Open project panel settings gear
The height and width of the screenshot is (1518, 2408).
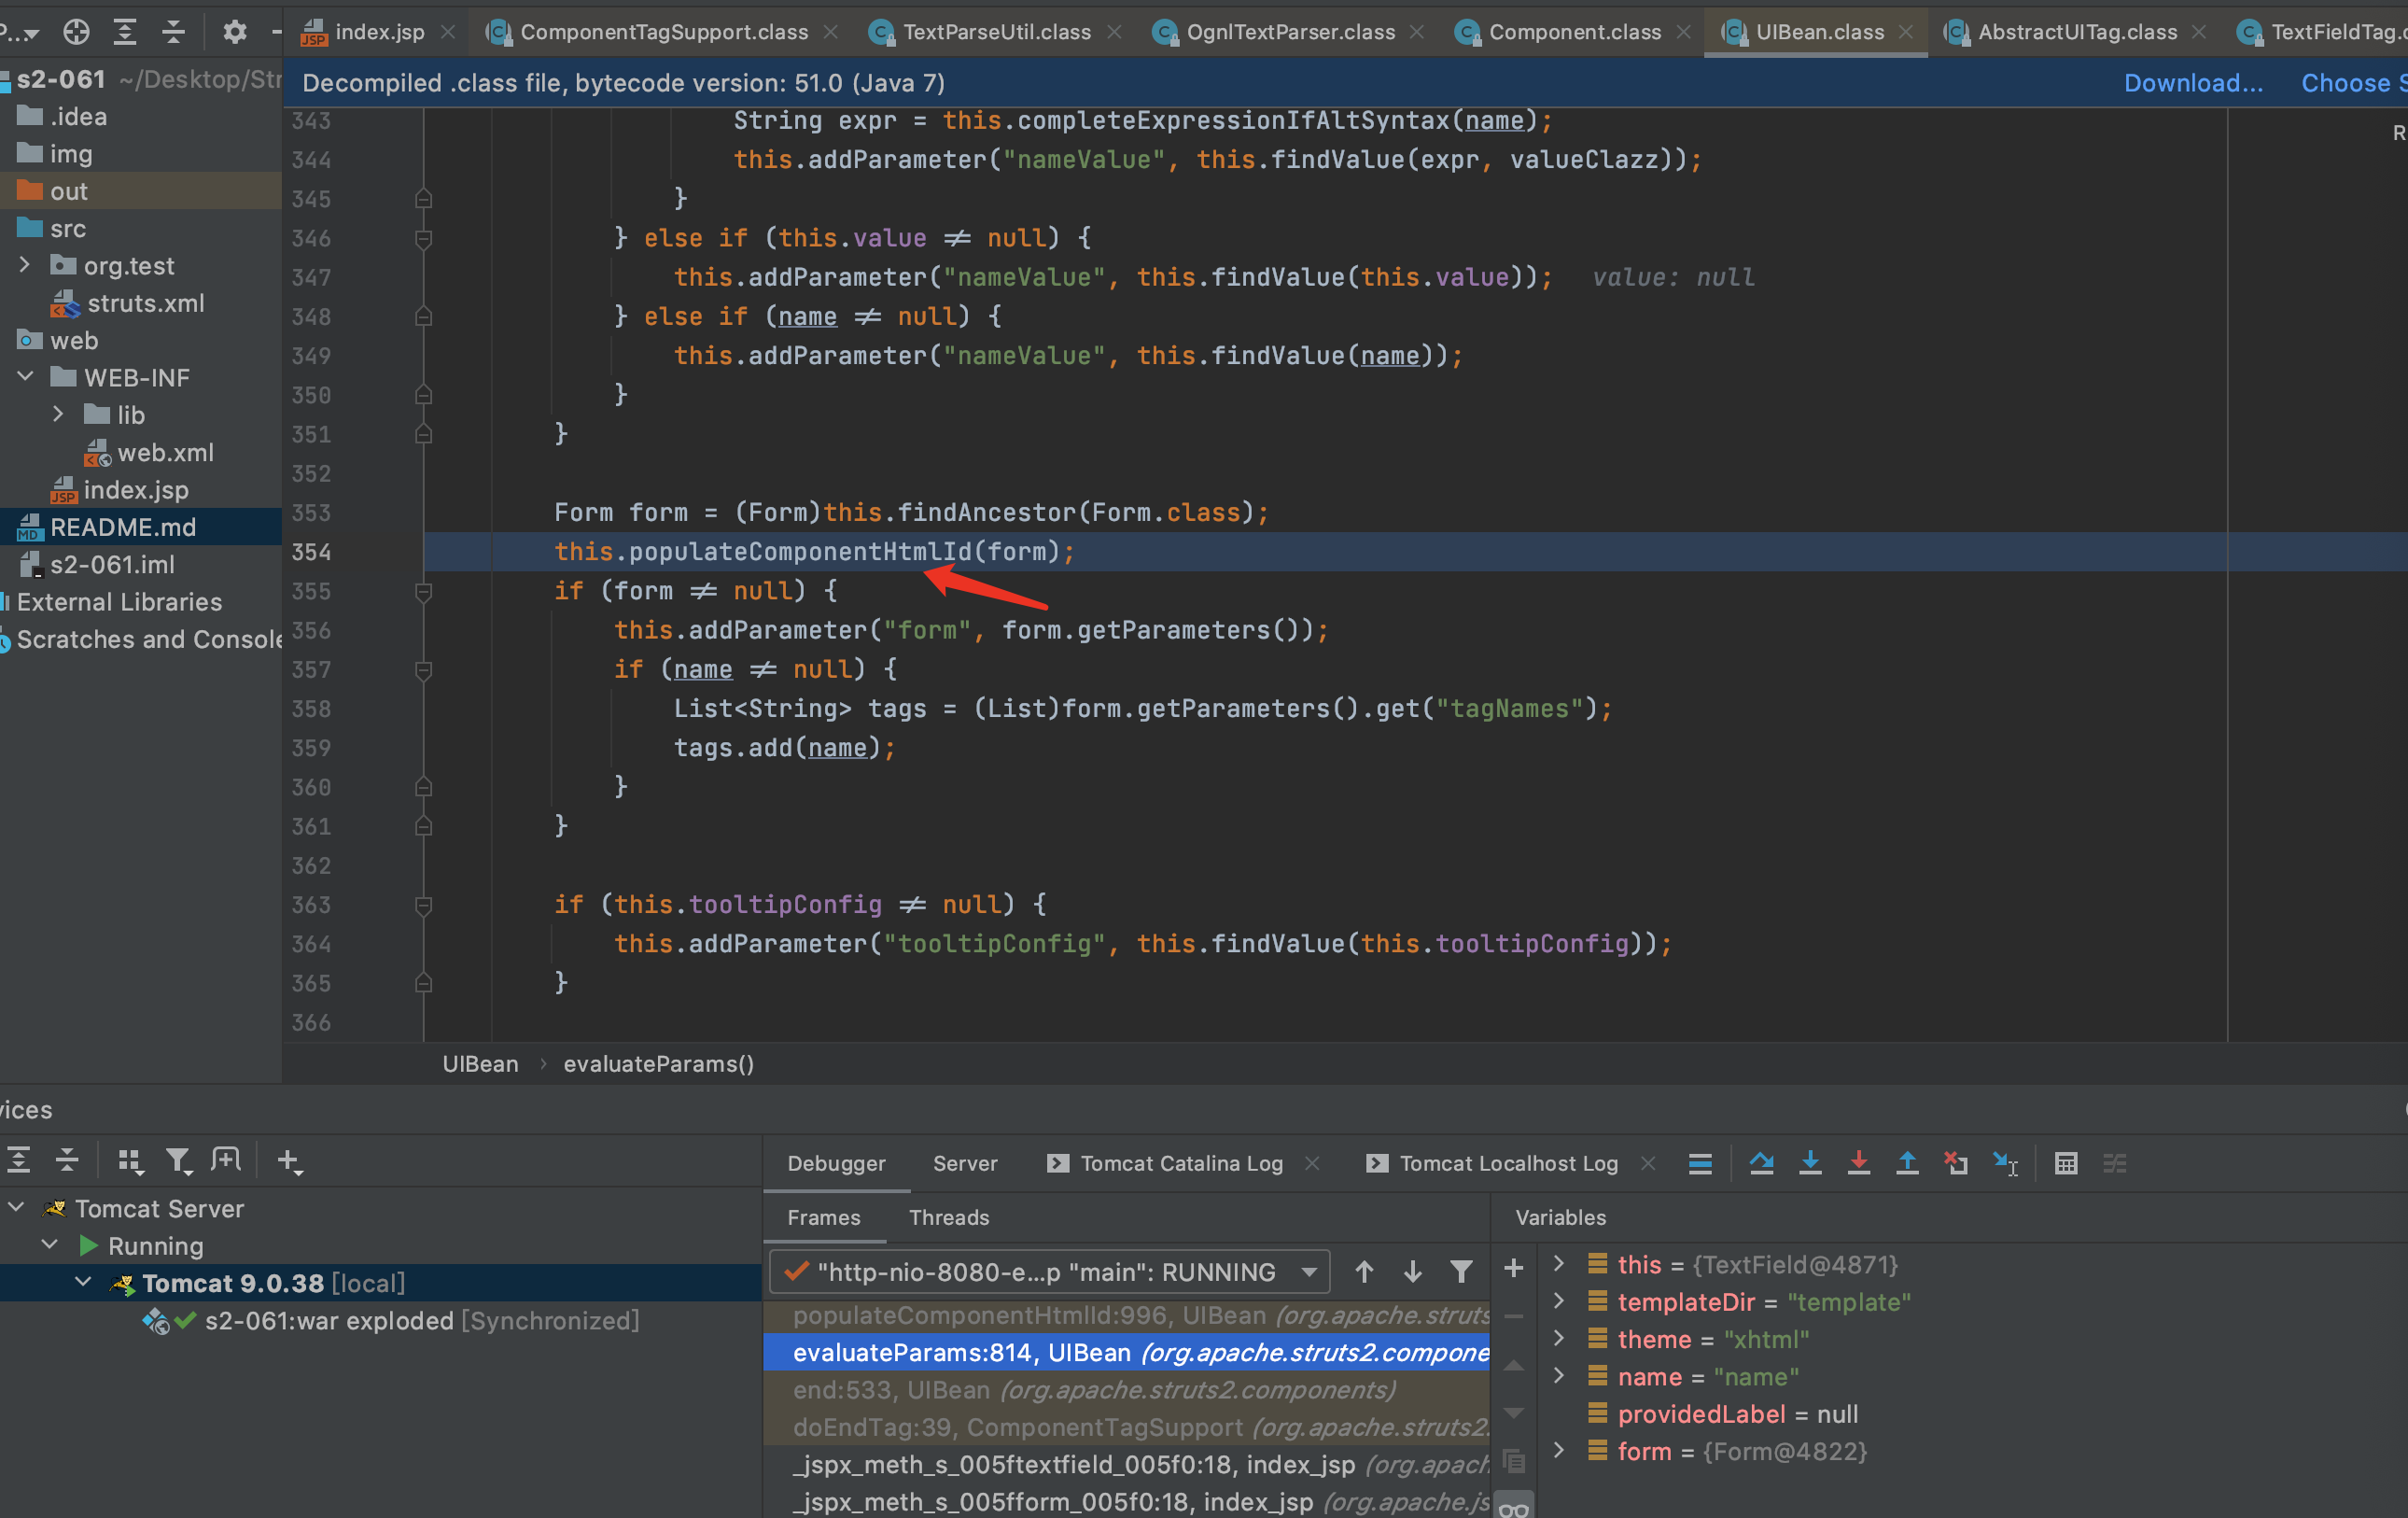(235, 32)
